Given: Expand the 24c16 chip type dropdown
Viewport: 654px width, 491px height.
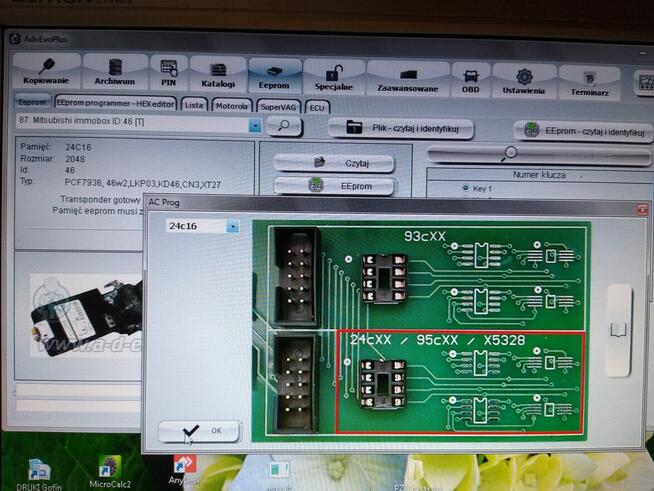Looking at the screenshot, I should [233, 227].
